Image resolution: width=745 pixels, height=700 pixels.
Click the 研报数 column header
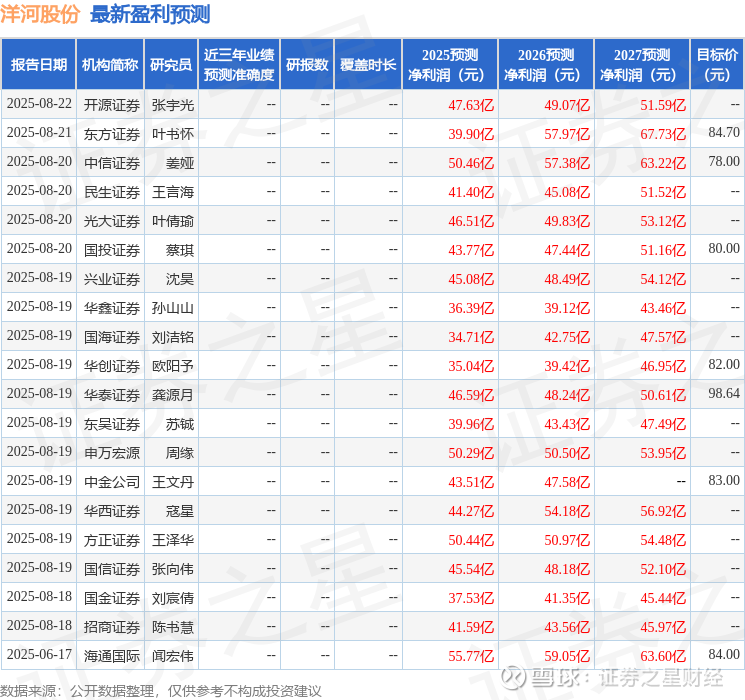[307, 64]
